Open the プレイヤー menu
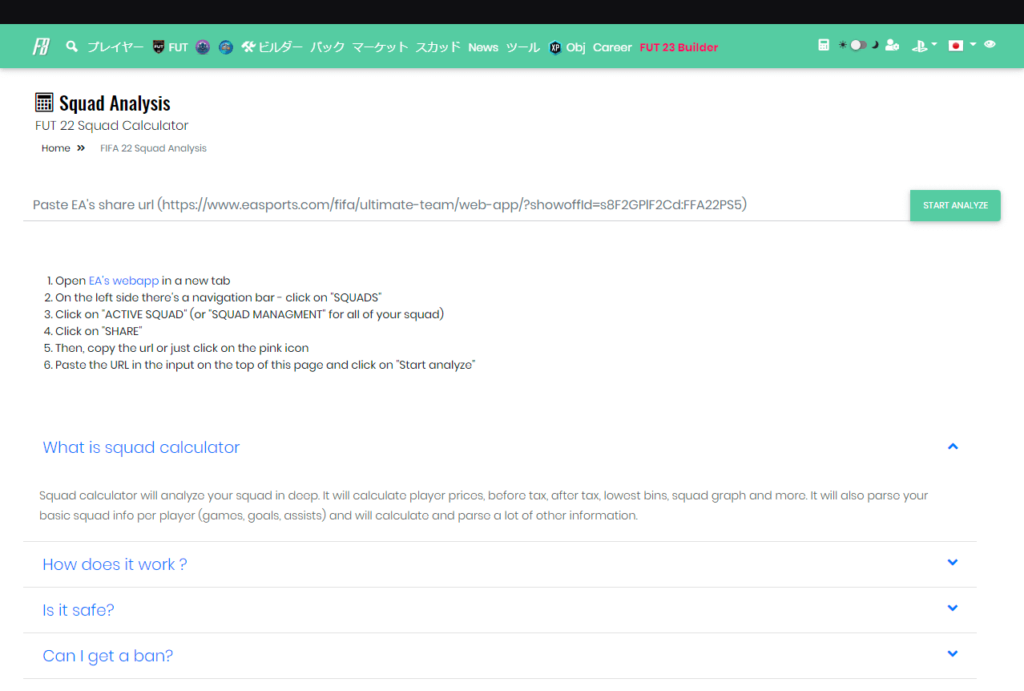This screenshot has width=1024, height=691. [115, 47]
